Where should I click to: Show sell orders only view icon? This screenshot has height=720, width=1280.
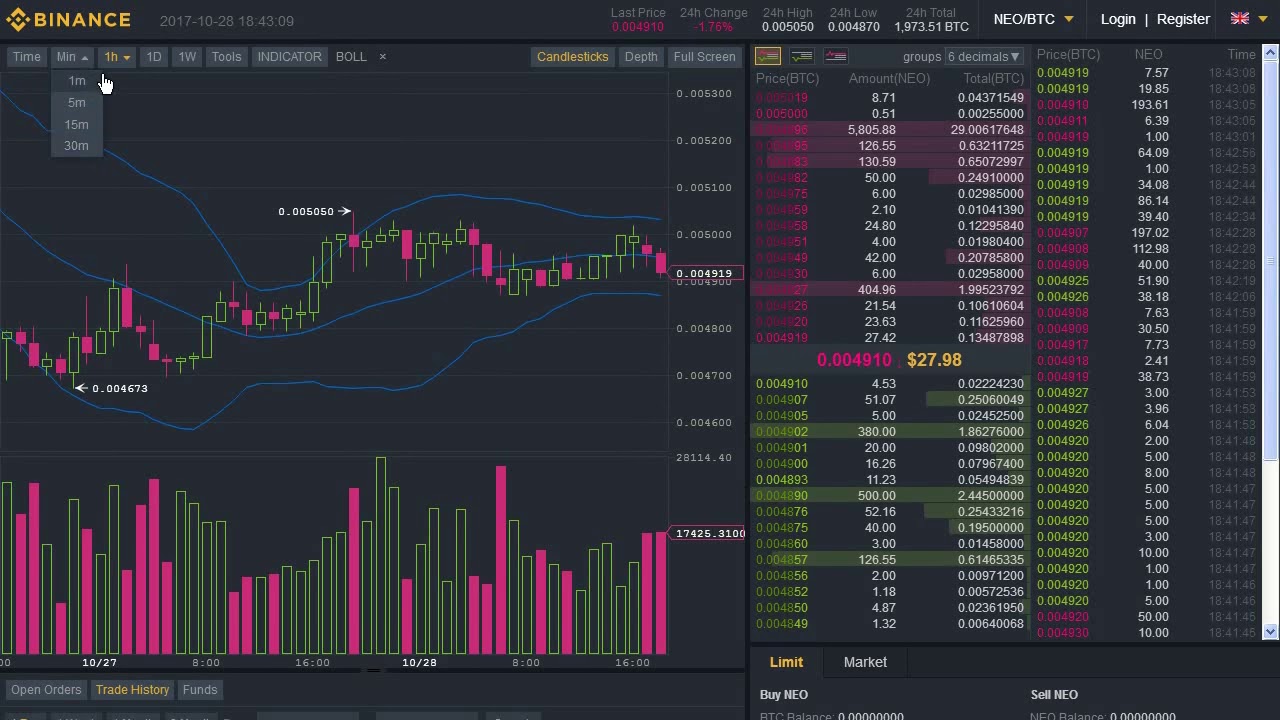pos(836,56)
